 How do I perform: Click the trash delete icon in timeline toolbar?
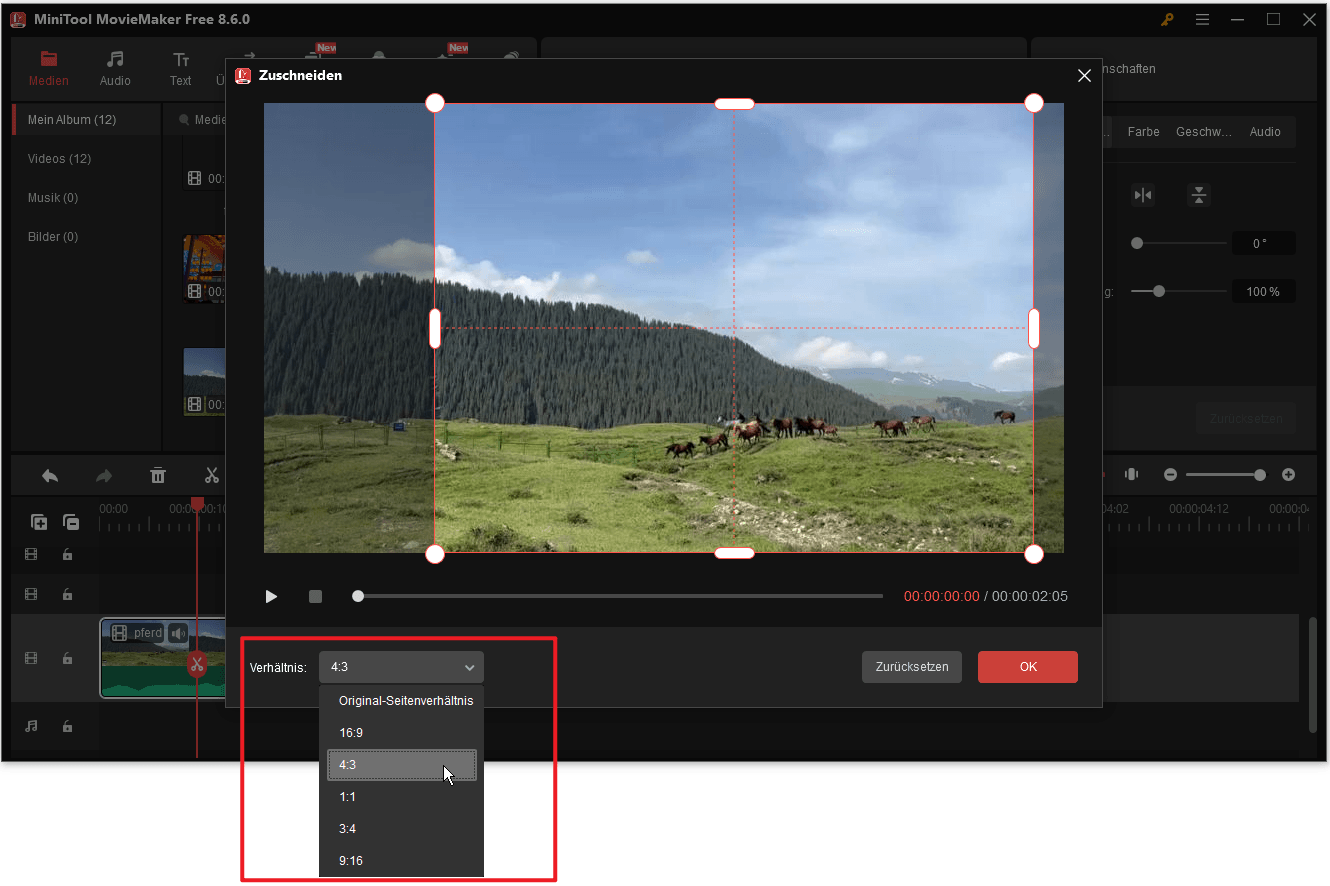(x=158, y=476)
